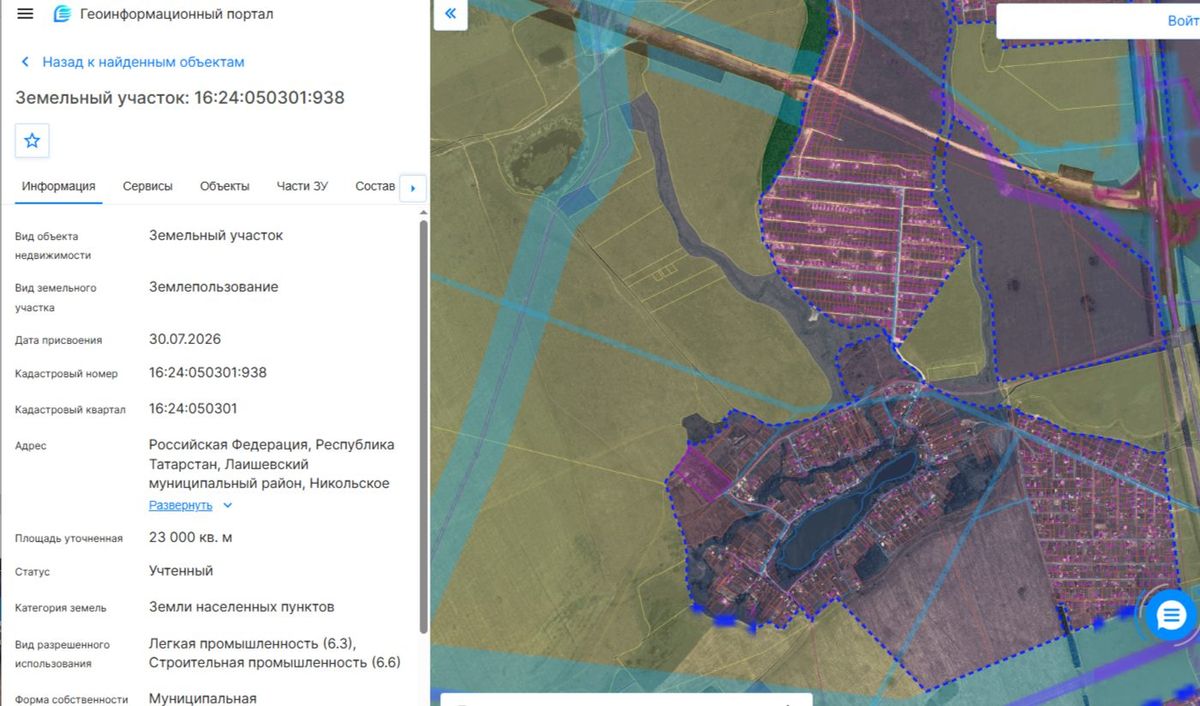This screenshot has height=706, width=1200.
Task: Click the Вид разрешенного использования label
Action: click(x=63, y=654)
